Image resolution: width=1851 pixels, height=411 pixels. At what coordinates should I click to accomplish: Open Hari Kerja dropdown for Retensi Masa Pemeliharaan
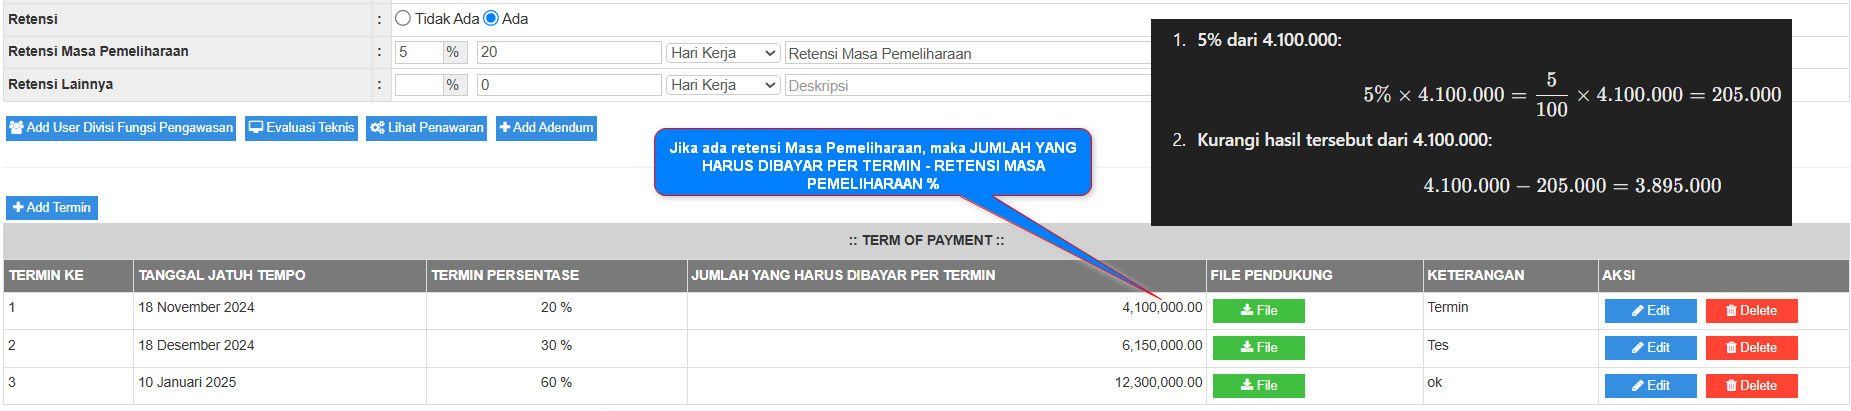pos(723,53)
